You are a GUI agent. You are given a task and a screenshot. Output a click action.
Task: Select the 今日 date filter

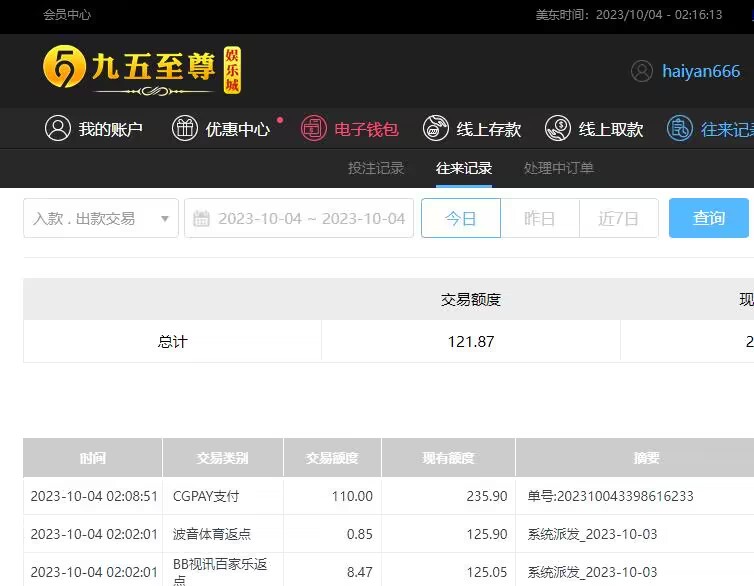pos(460,218)
